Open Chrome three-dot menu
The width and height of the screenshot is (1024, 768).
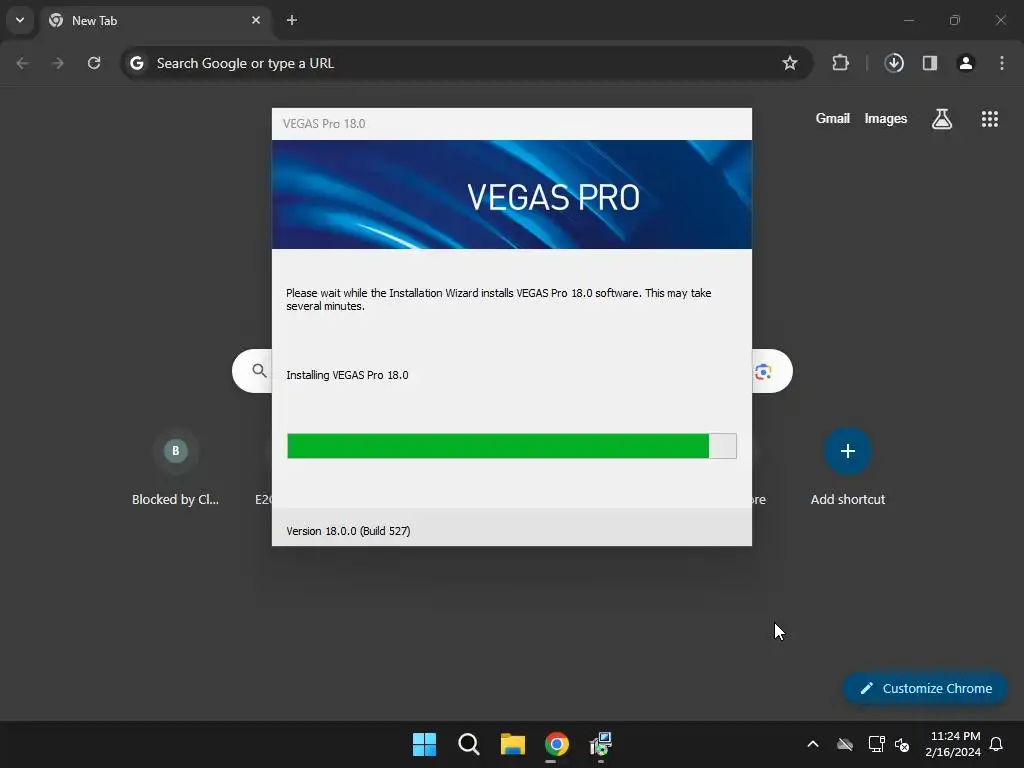click(x=1002, y=63)
